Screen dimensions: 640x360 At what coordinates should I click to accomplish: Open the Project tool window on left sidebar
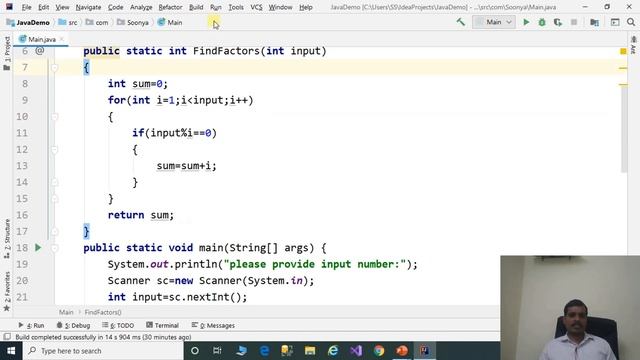(x=7, y=53)
